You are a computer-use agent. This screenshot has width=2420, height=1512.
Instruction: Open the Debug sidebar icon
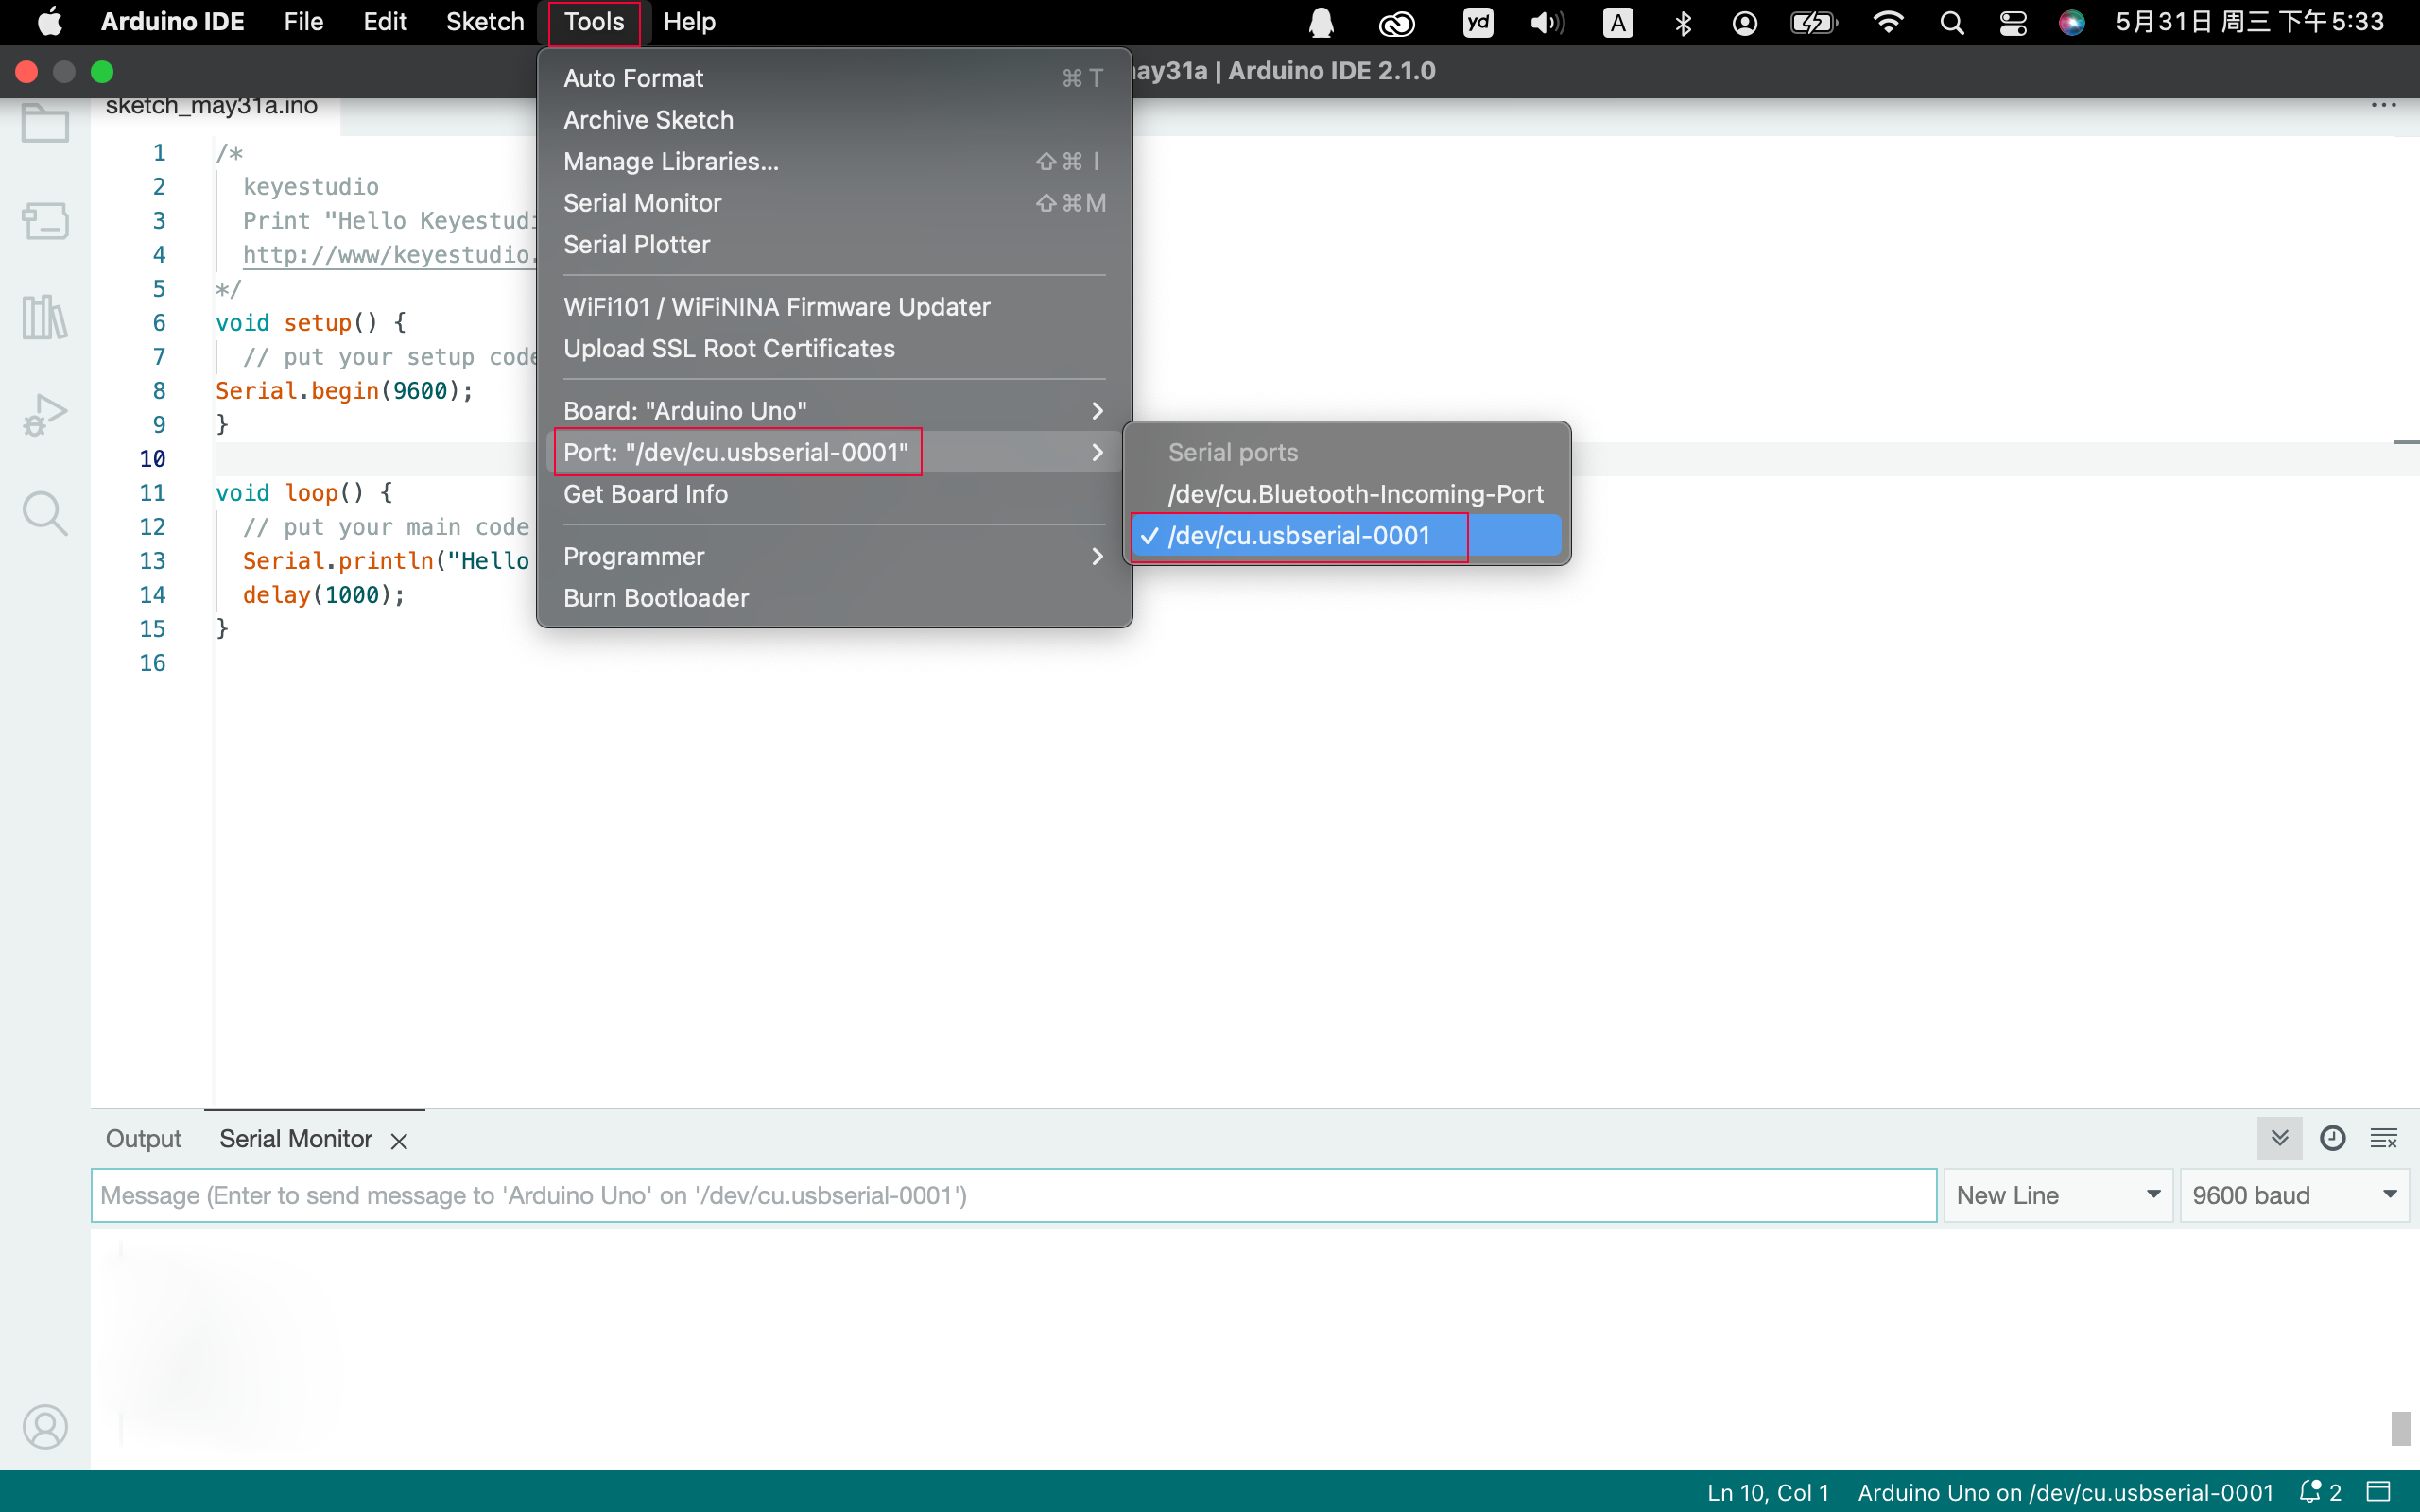45,414
